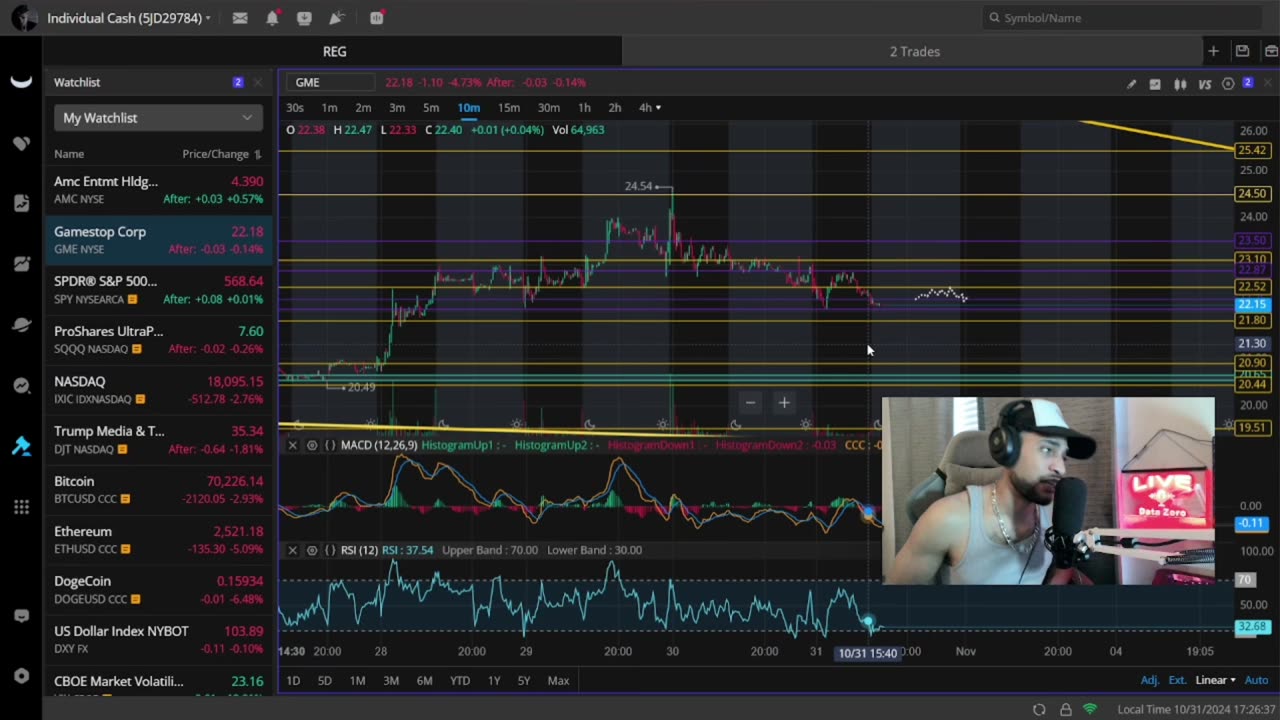Click the Watchlist panel link number badge
The width and height of the screenshot is (1280, 720).
click(x=238, y=82)
